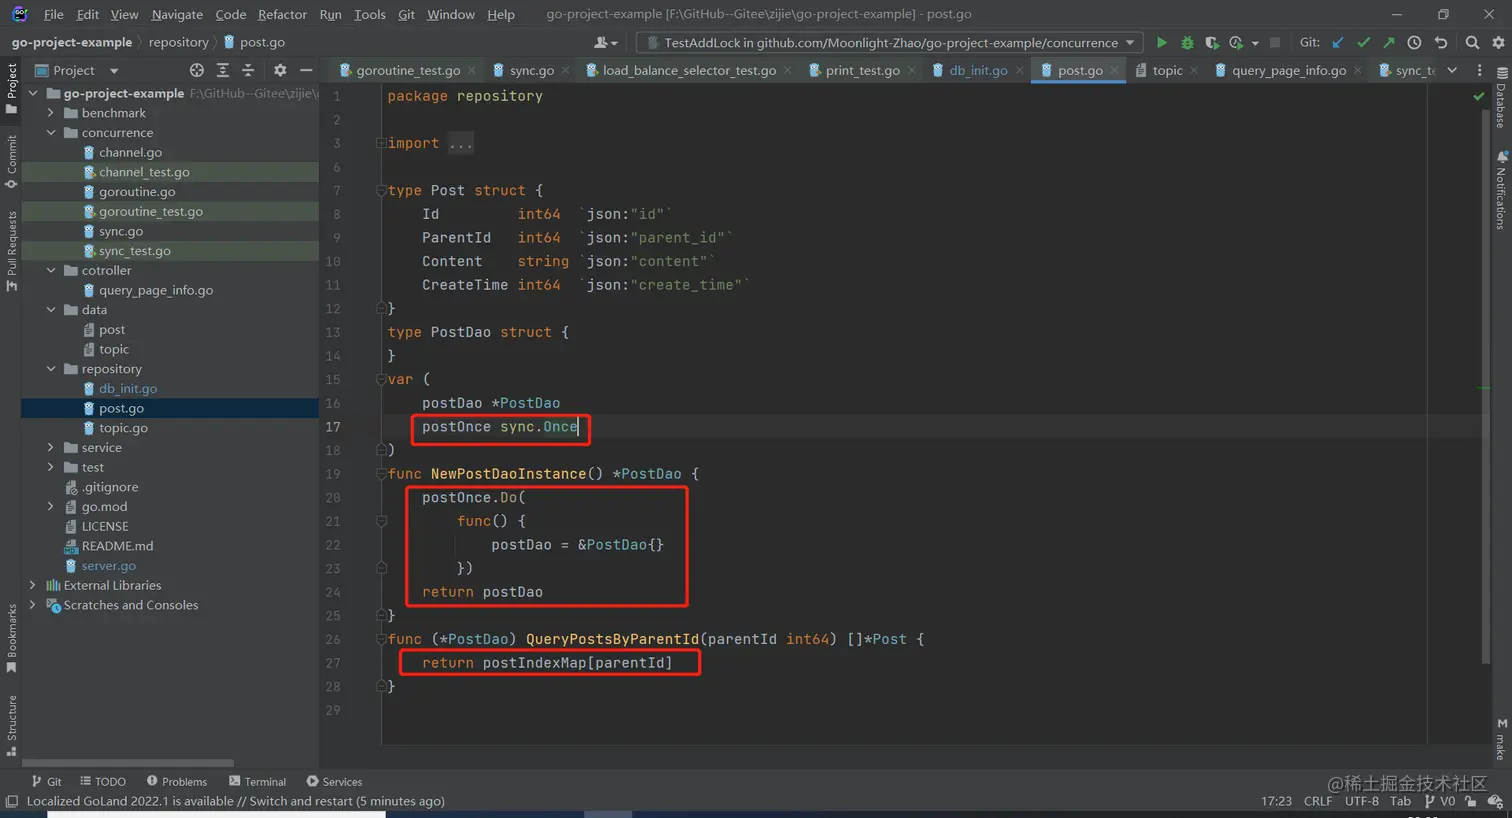
Task: Open the Tools menu
Action: click(370, 14)
